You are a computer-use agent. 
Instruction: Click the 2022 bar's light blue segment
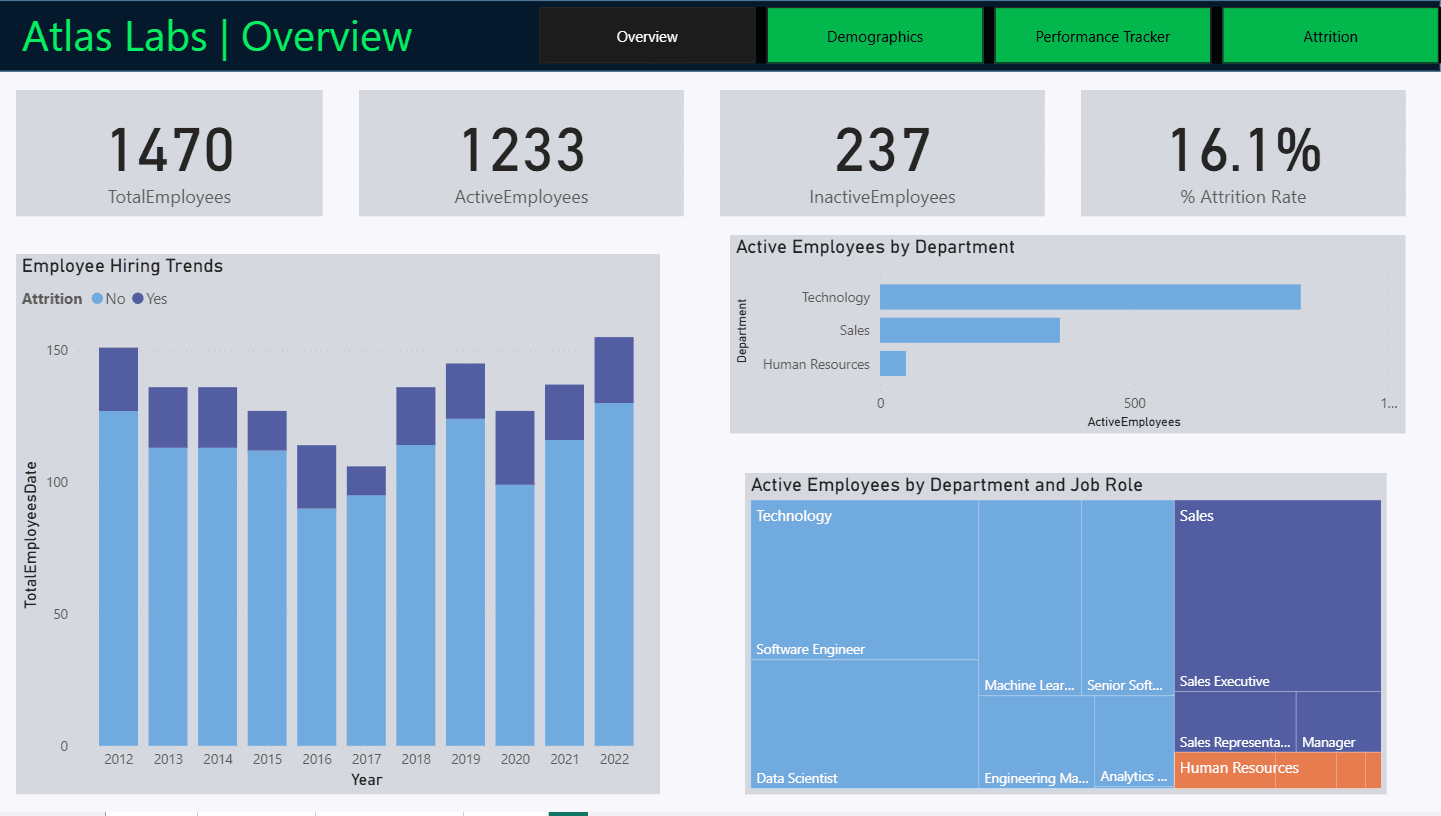[614, 574]
